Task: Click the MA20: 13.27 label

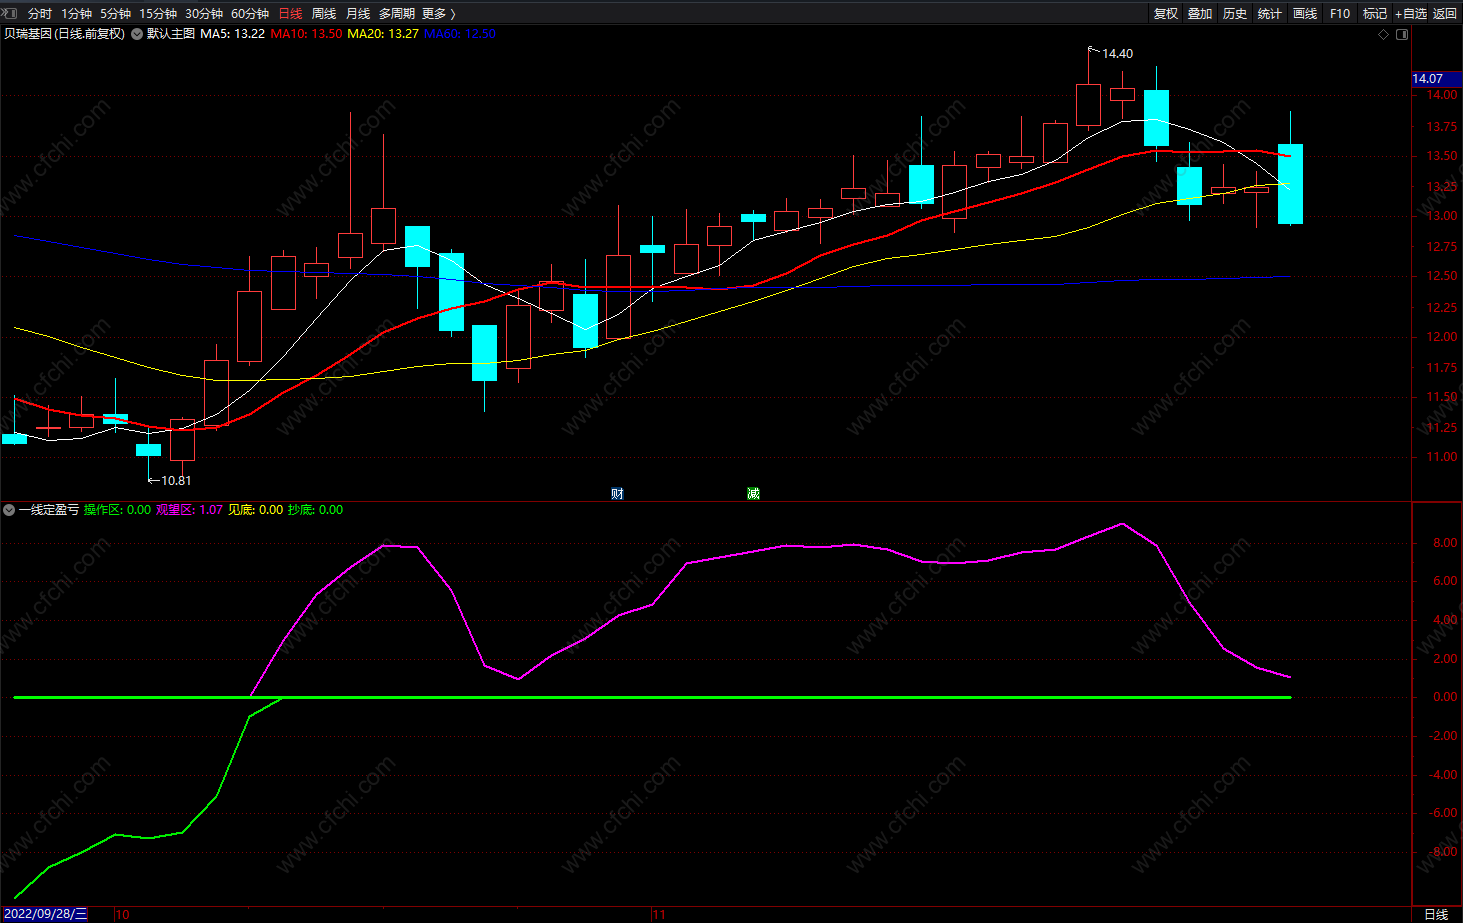Action: pos(383,34)
